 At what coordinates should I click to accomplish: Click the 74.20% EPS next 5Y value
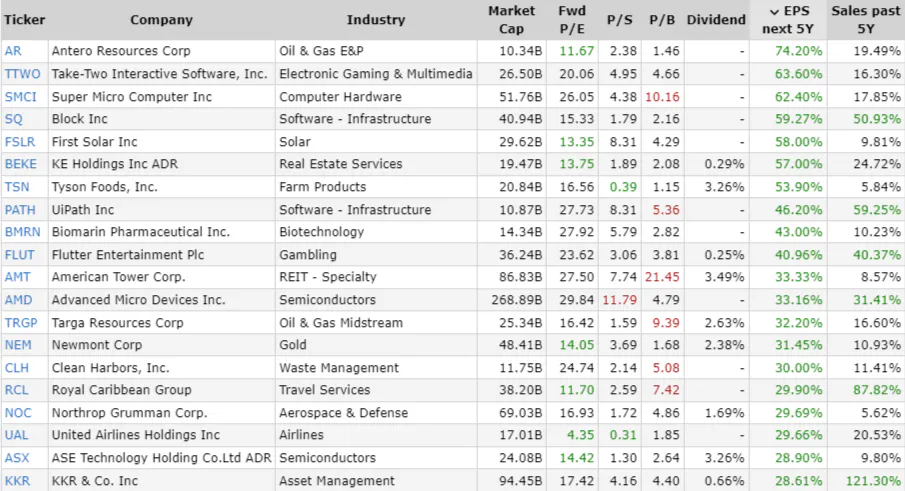click(799, 51)
